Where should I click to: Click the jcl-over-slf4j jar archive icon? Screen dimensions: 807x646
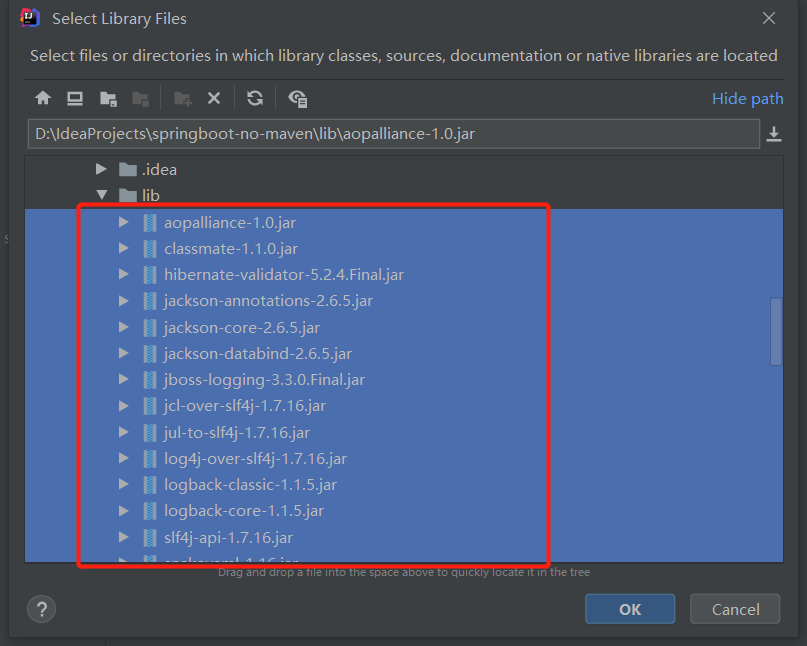tap(150, 406)
